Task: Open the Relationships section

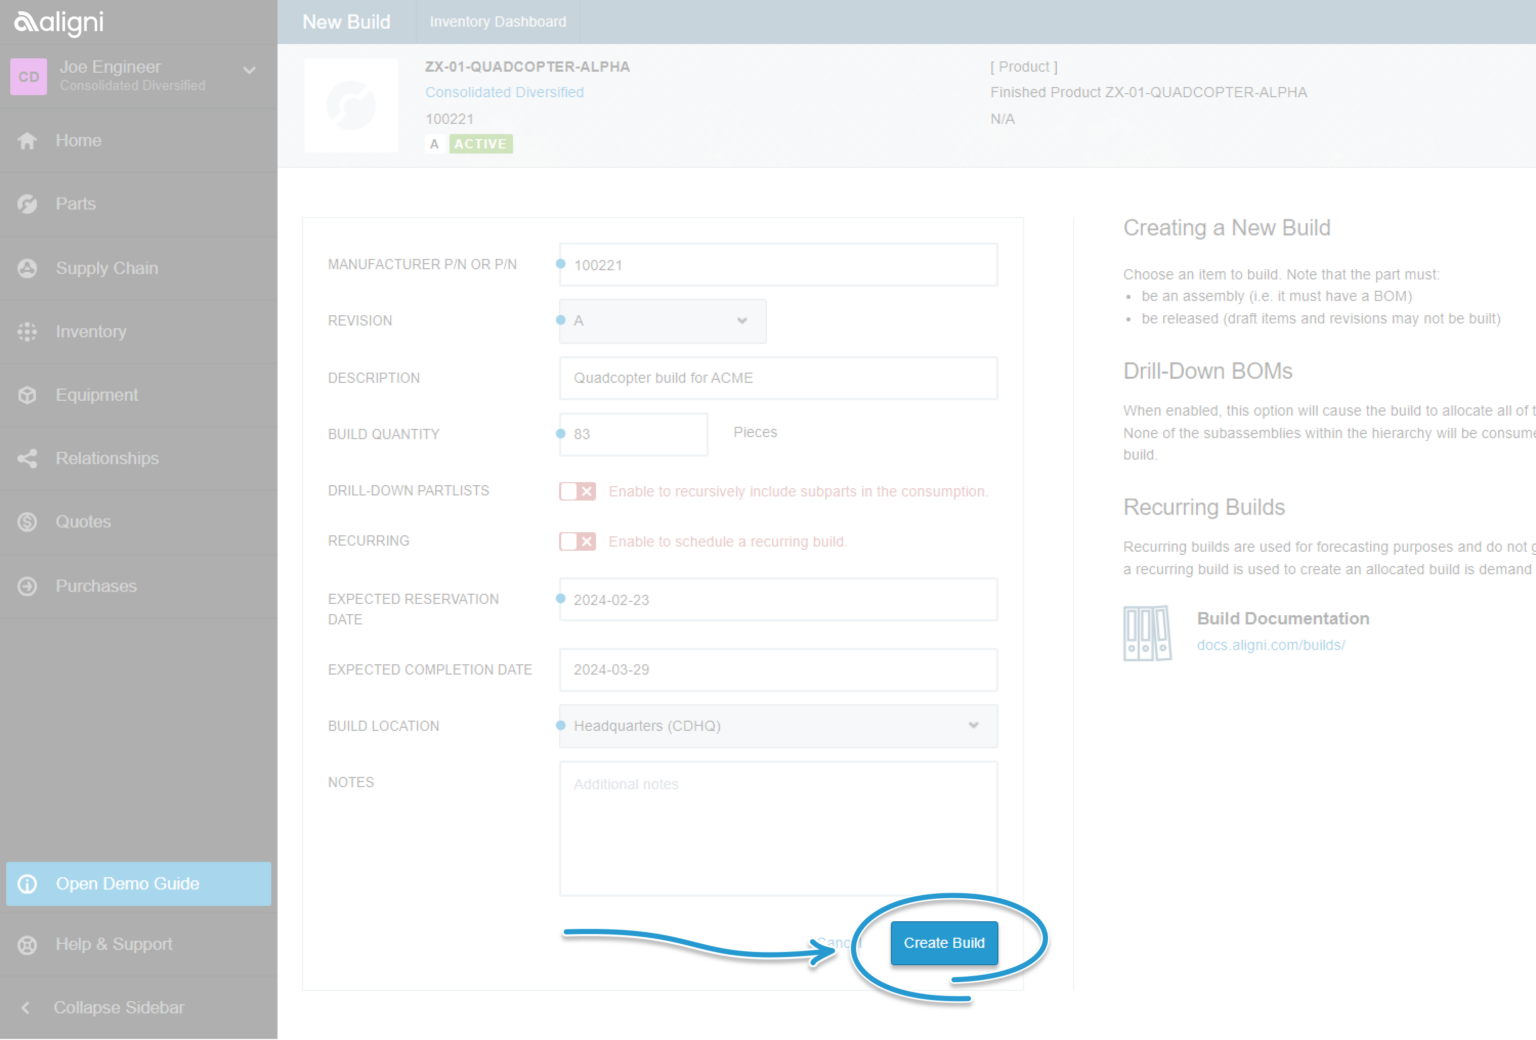Action: click(28, 458)
